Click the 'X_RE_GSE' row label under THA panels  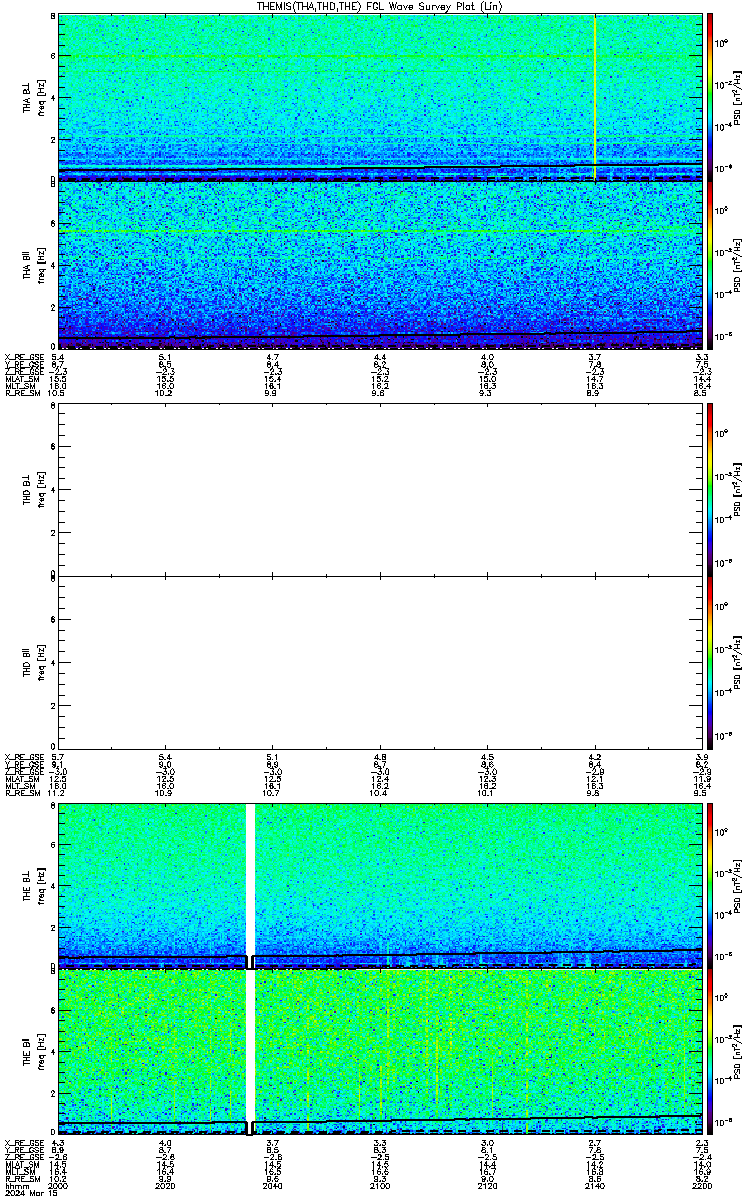click(x=22, y=357)
